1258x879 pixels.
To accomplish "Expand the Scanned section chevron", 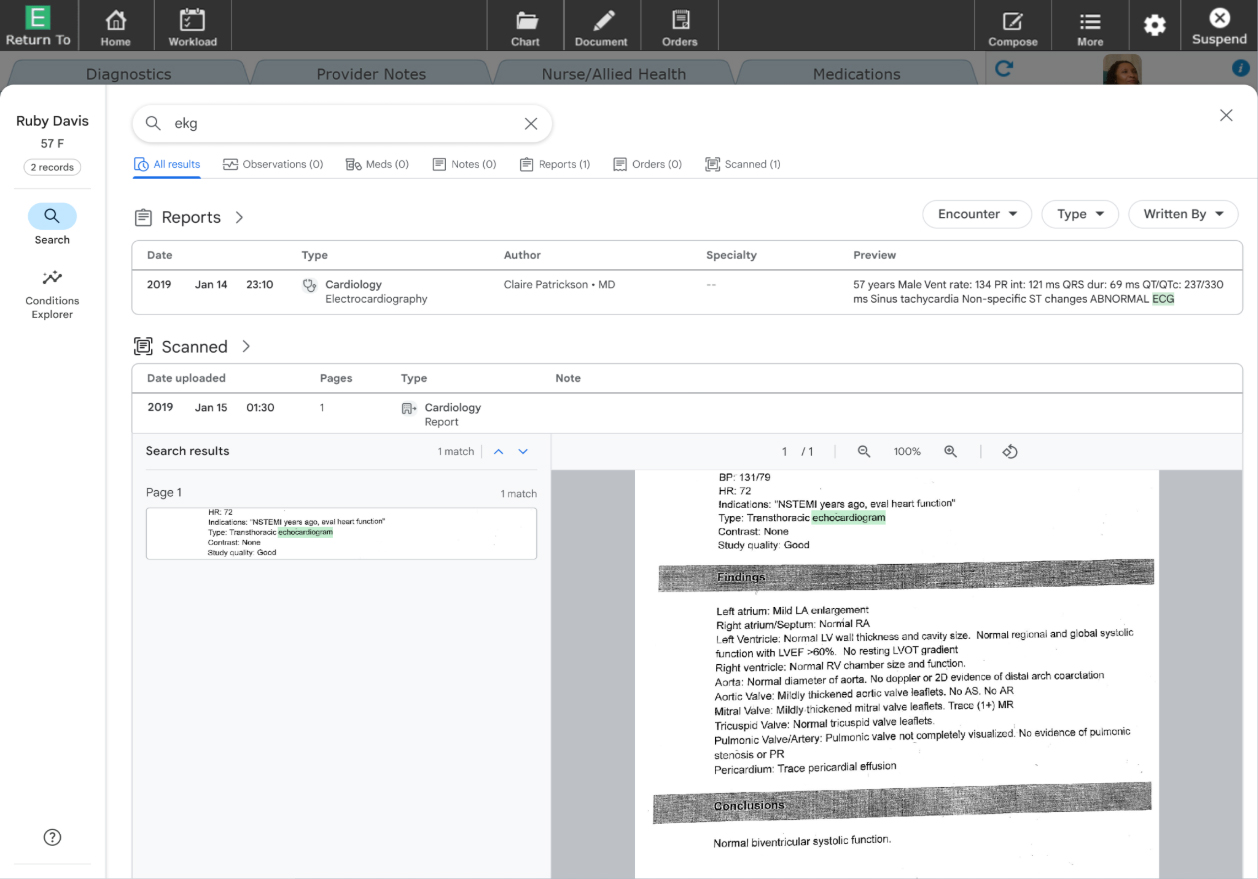I will tap(246, 346).
